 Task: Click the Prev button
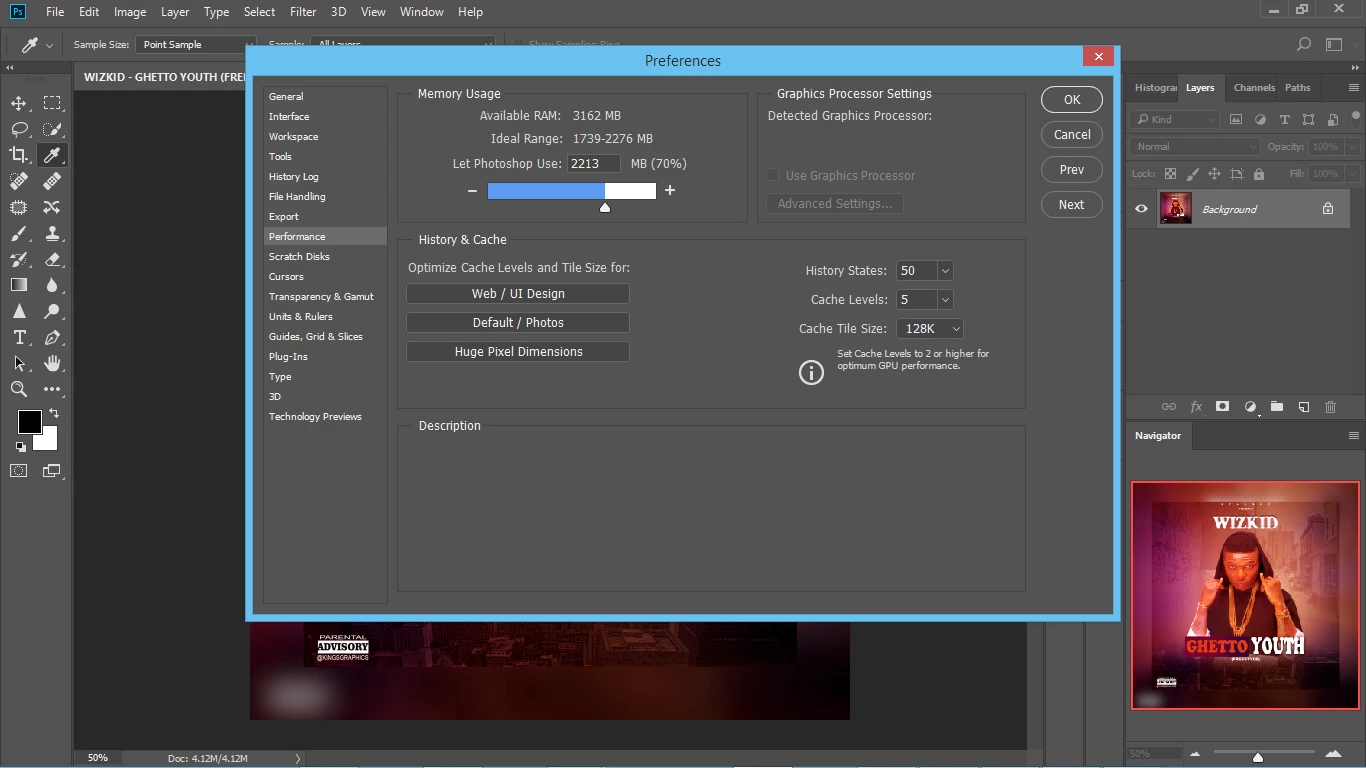1072,170
